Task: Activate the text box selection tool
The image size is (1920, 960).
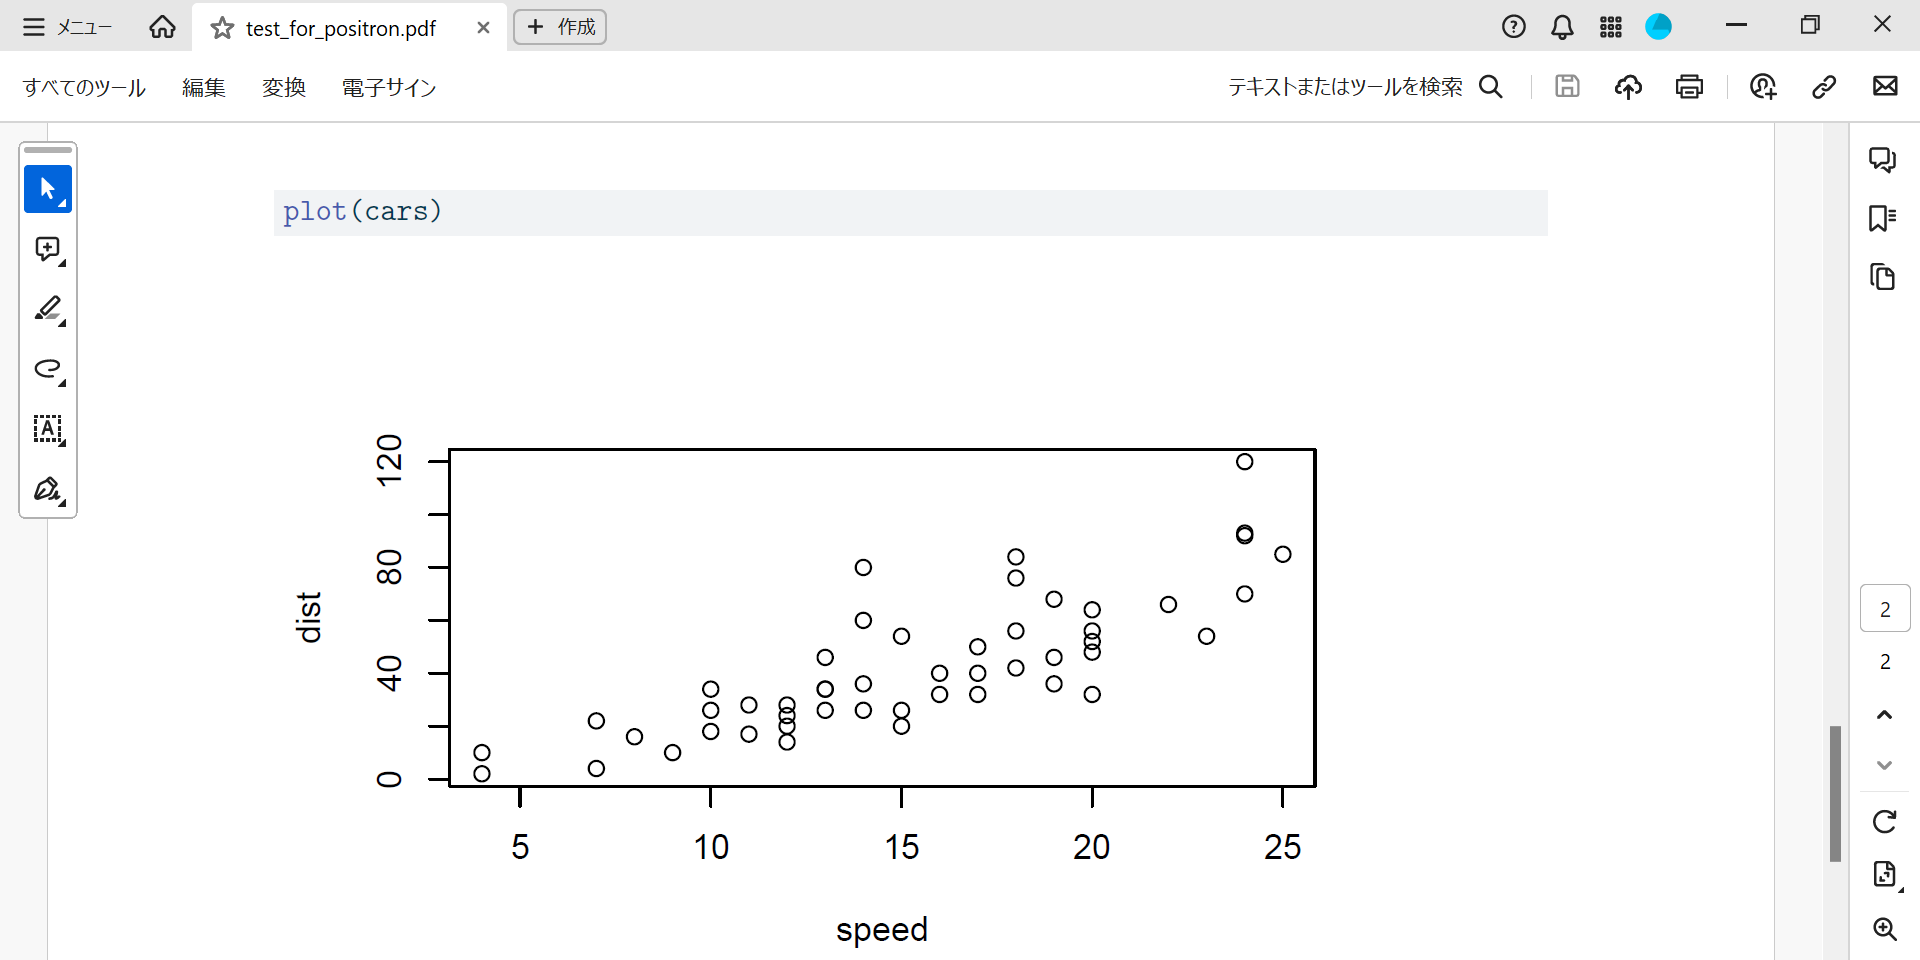Action: click(x=47, y=429)
